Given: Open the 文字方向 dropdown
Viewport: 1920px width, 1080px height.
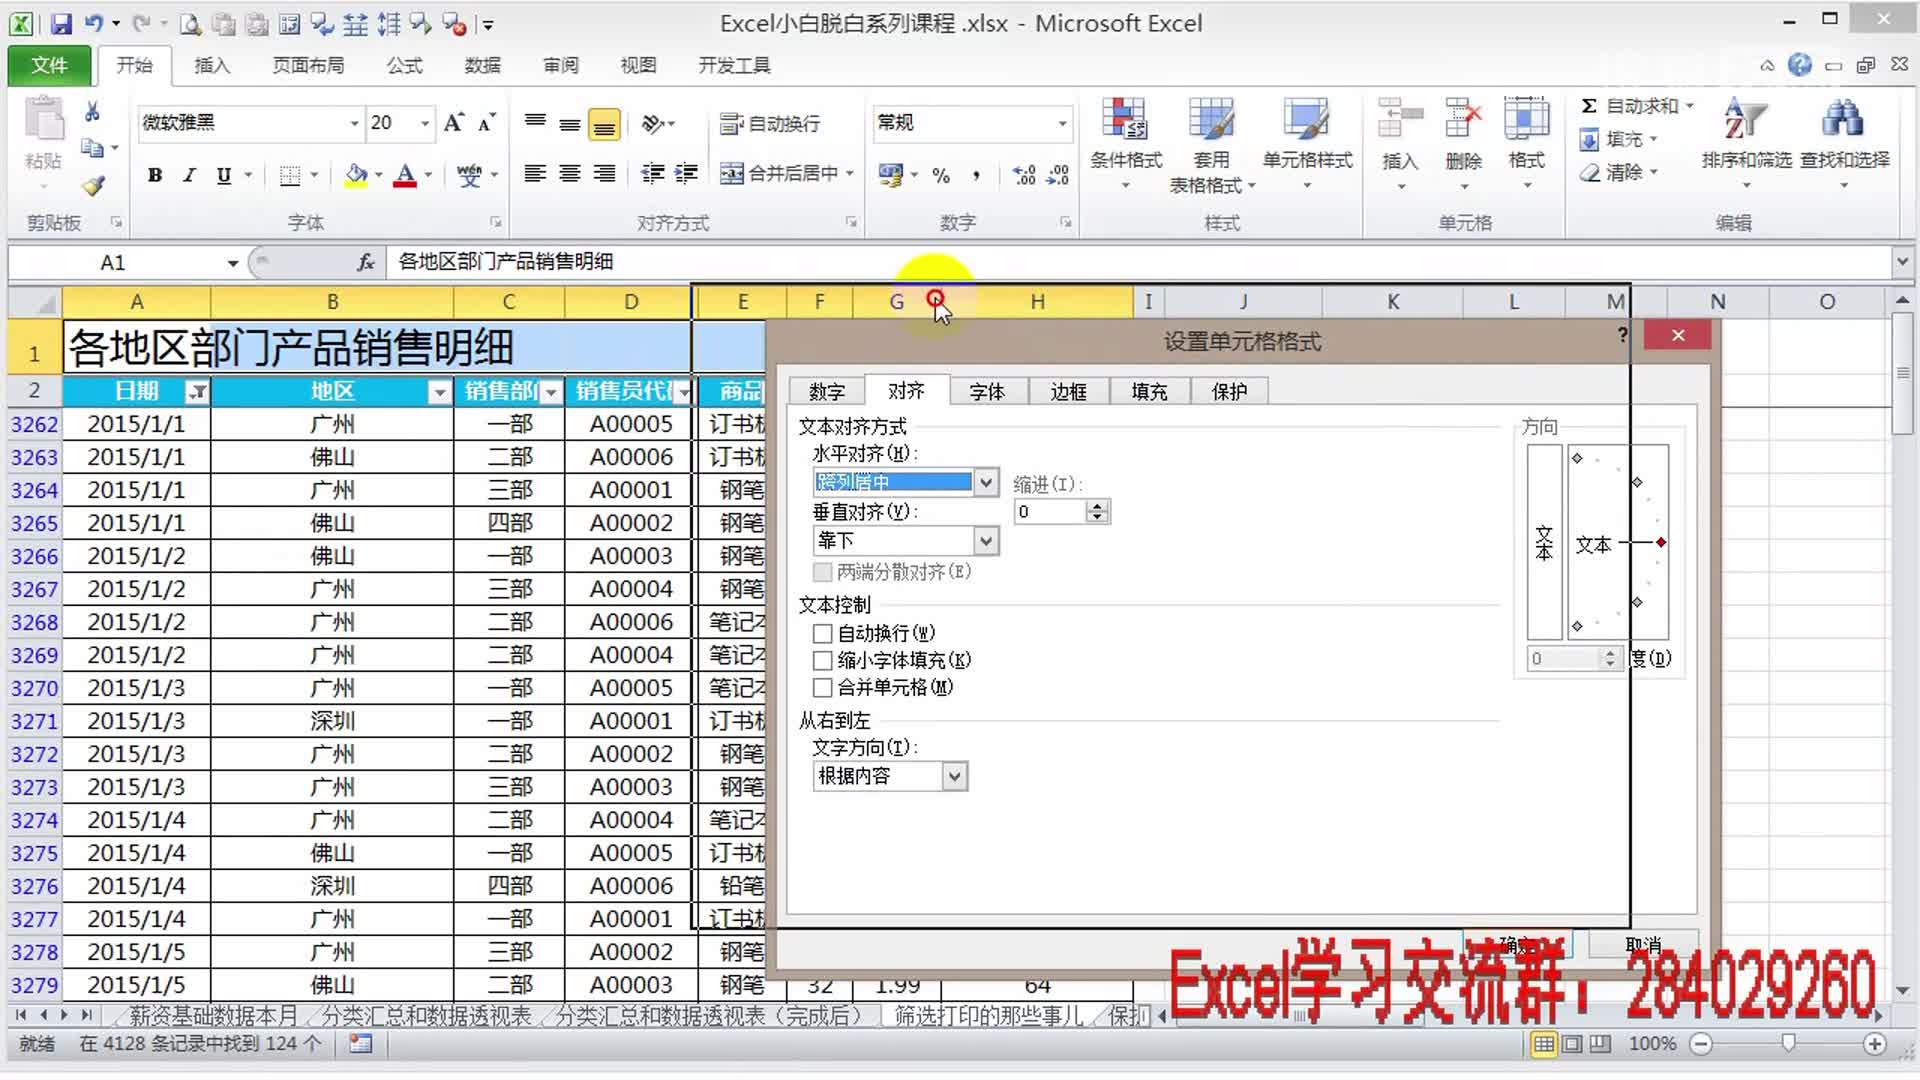Looking at the screenshot, I should click(x=954, y=776).
